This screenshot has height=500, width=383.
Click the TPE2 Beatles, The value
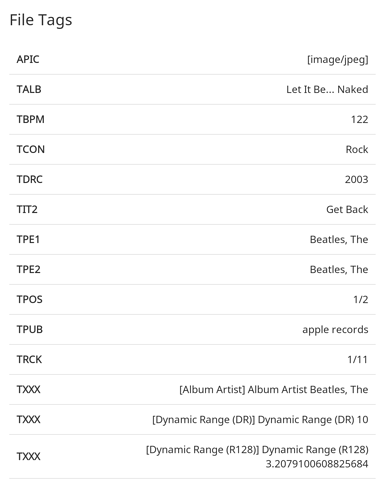(339, 269)
